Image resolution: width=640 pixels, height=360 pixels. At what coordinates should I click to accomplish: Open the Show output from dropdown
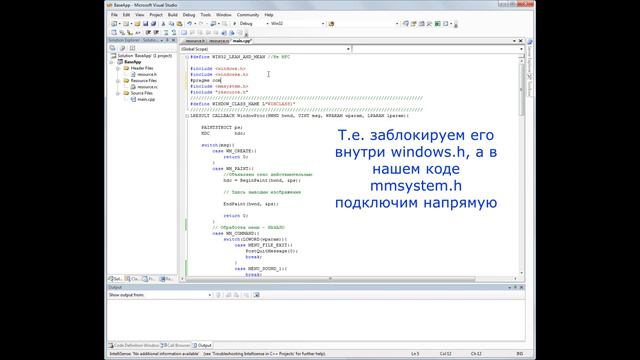pos(210,295)
